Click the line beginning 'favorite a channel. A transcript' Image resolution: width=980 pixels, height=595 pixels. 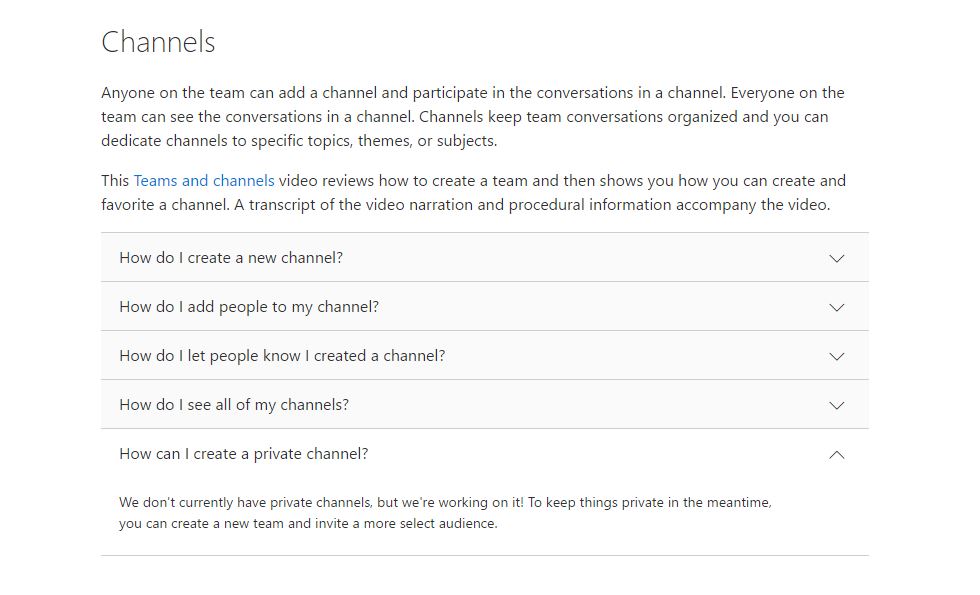pyautogui.click(x=465, y=205)
